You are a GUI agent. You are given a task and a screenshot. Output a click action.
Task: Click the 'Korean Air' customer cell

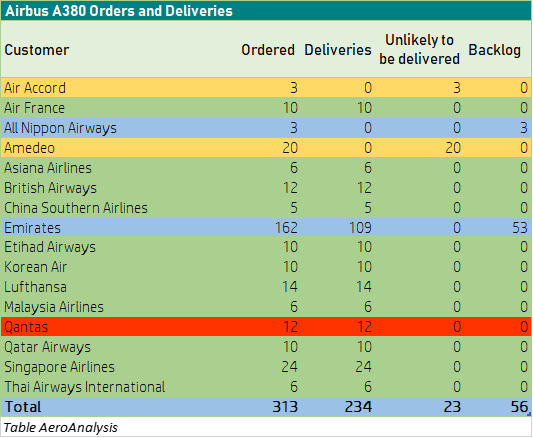(35, 267)
